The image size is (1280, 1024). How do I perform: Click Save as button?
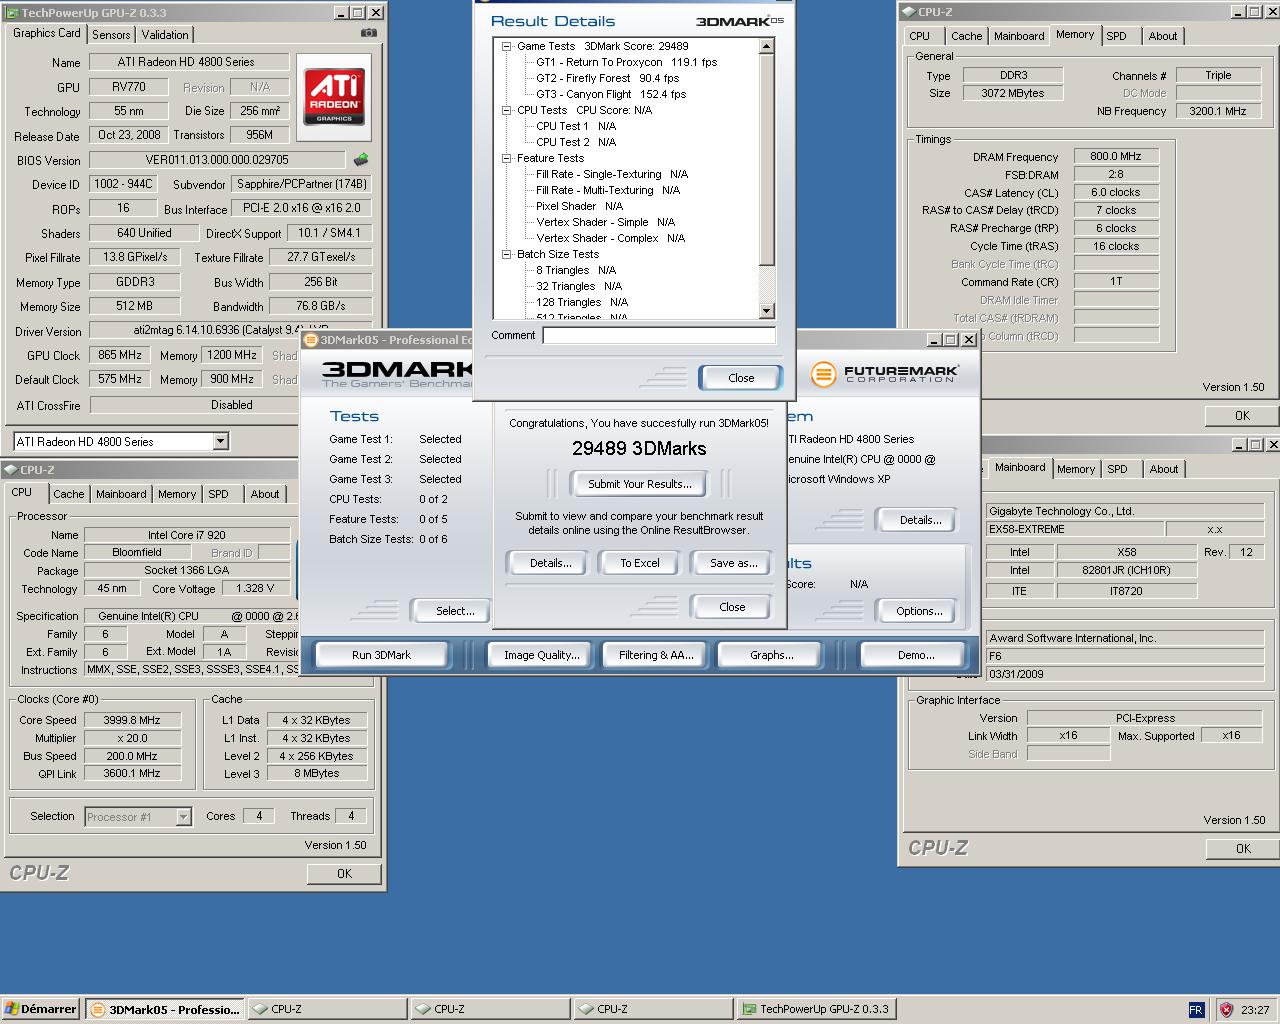click(x=734, y=563)
